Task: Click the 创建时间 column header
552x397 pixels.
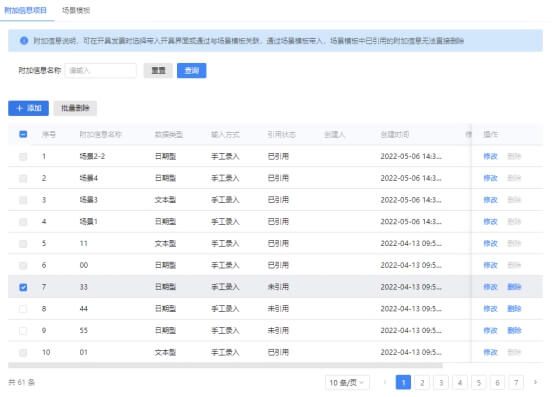Action: click(395, 134)
